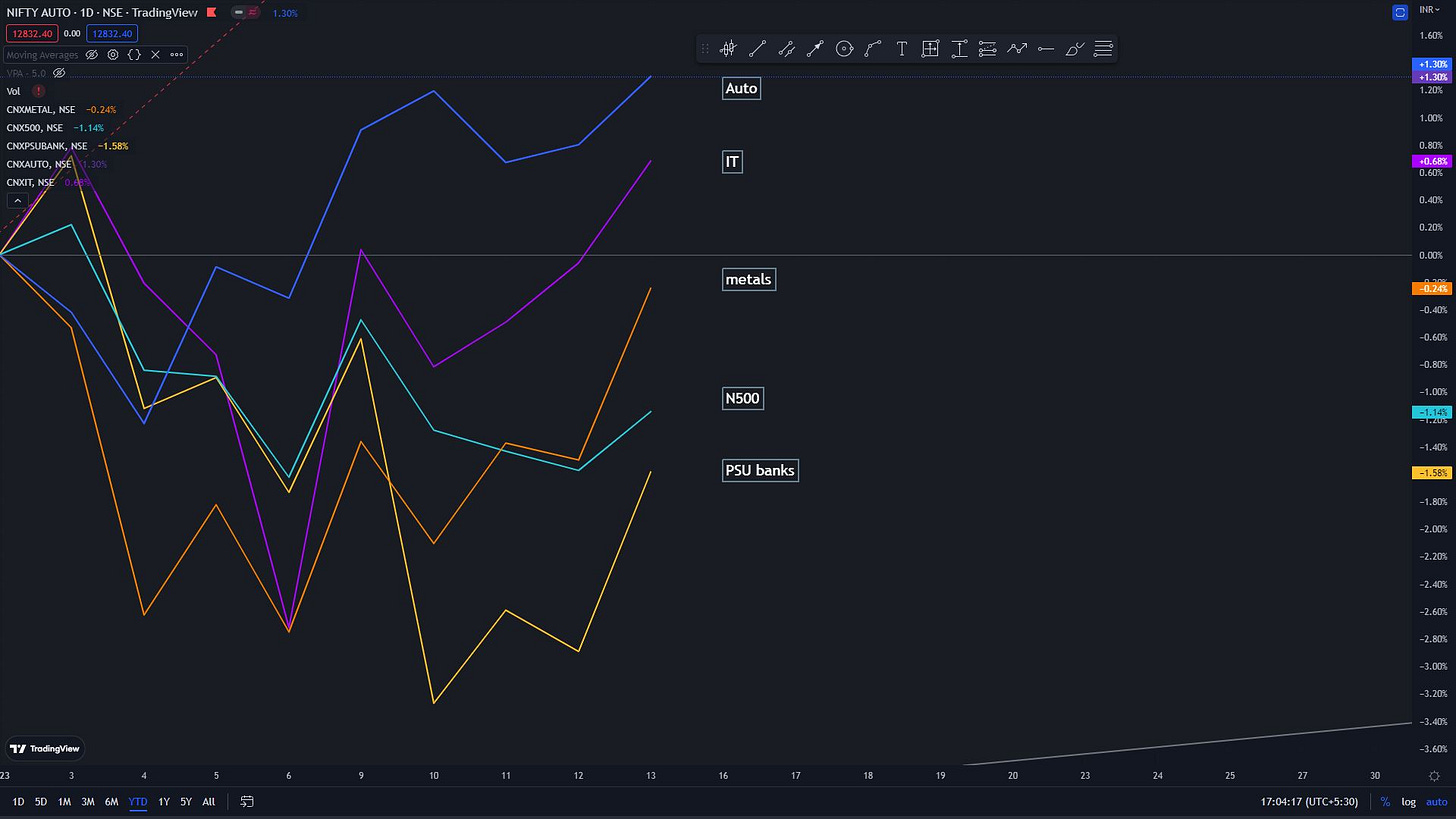This screenshot has height=819, width=1456.
Task: Click the Vol error warning badge
Action: click(39, 90)
